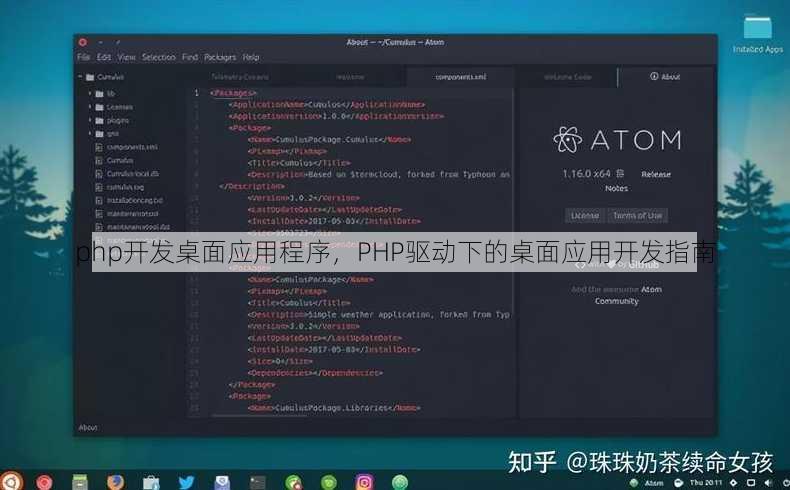Open the blue mail dock icon
Image resolution: width=790 pixels, height=490 pixels.
point(222,482)
